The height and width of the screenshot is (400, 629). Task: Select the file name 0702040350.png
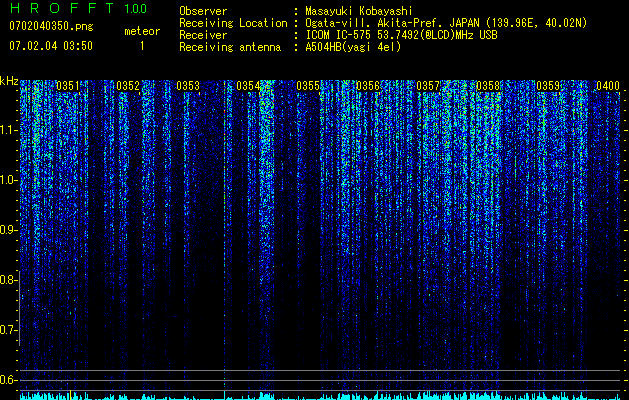pos(51,26)
